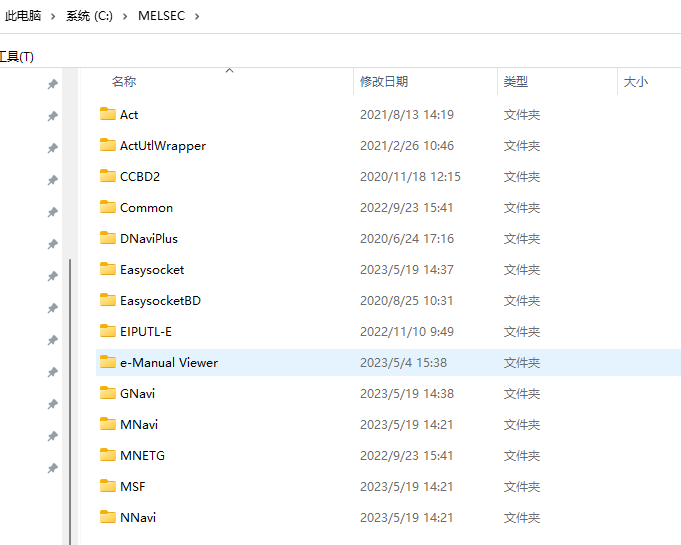Click date 2022/11/10 9:49
Screen dimensions: 681x545
407,331
